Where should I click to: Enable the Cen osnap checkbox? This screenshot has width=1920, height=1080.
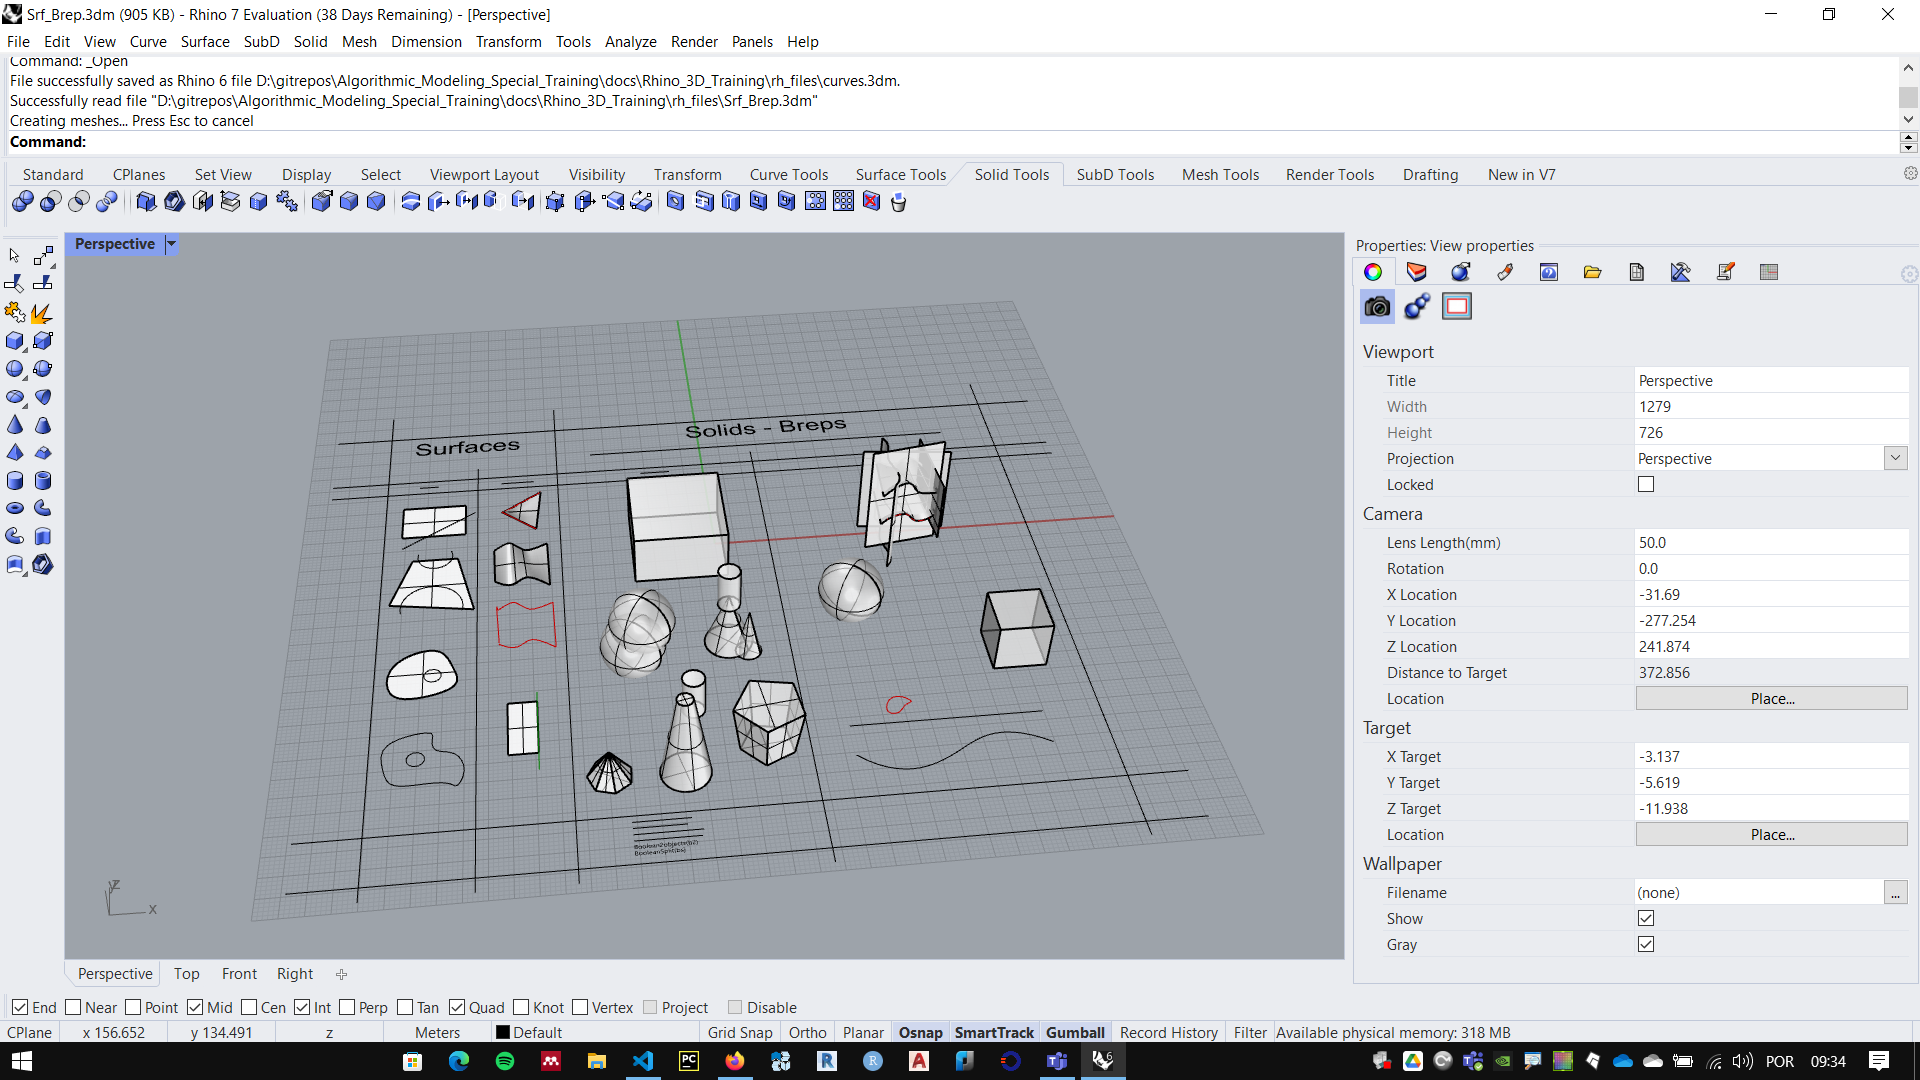249,1008
